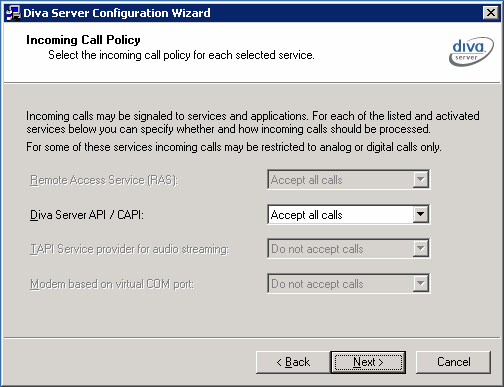Click the sentence about analog or digital calls
504x387 pixels.
tap(234, 147)
